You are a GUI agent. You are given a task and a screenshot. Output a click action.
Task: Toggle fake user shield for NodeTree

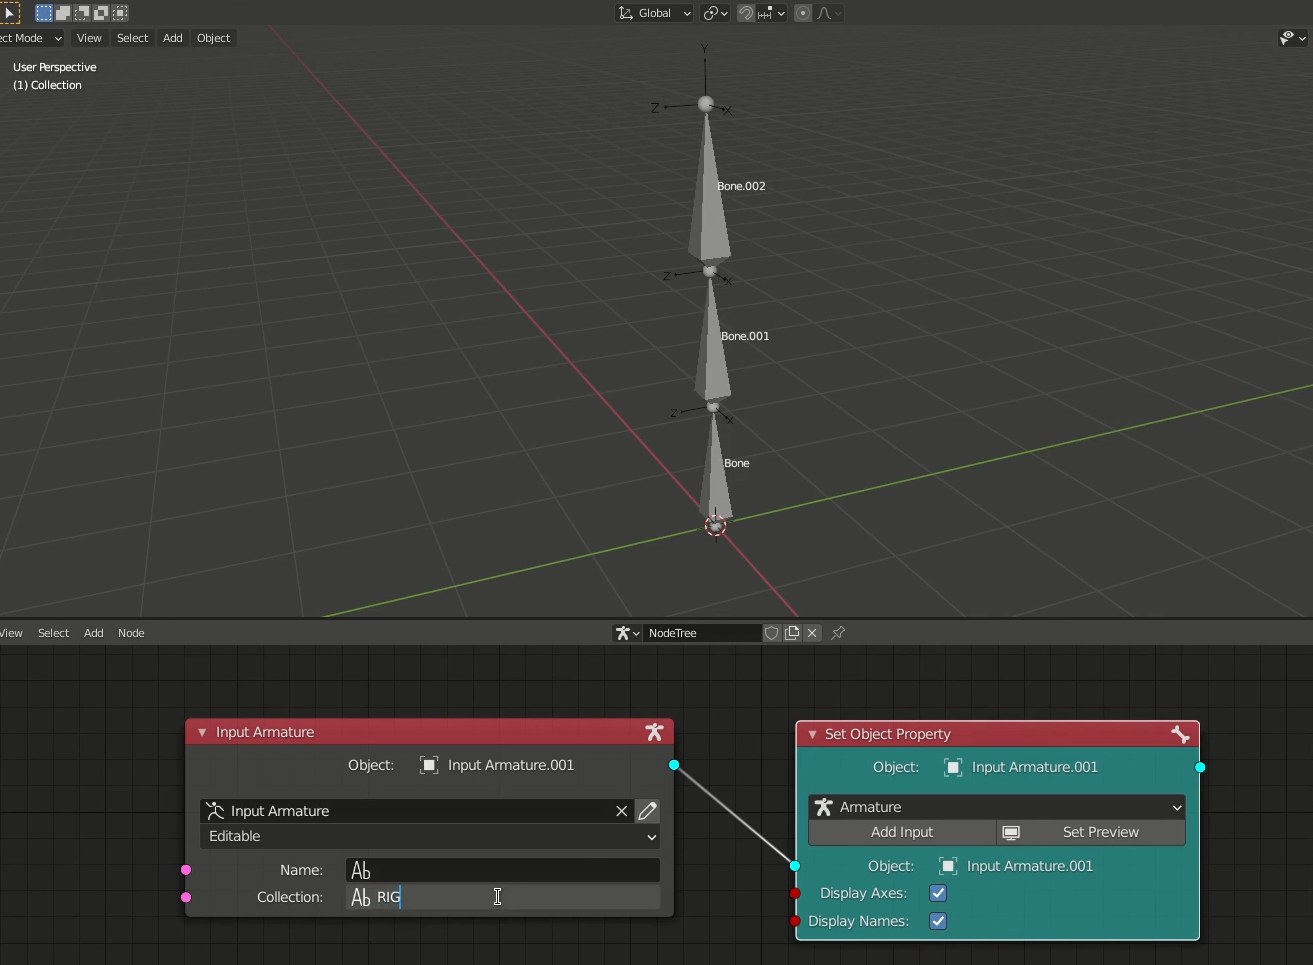[x=772, y=633]
